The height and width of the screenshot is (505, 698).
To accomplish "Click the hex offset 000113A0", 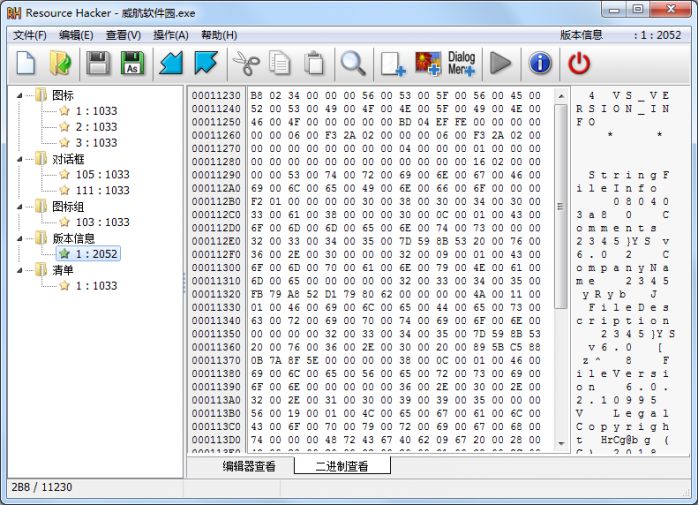I will 216,400.
